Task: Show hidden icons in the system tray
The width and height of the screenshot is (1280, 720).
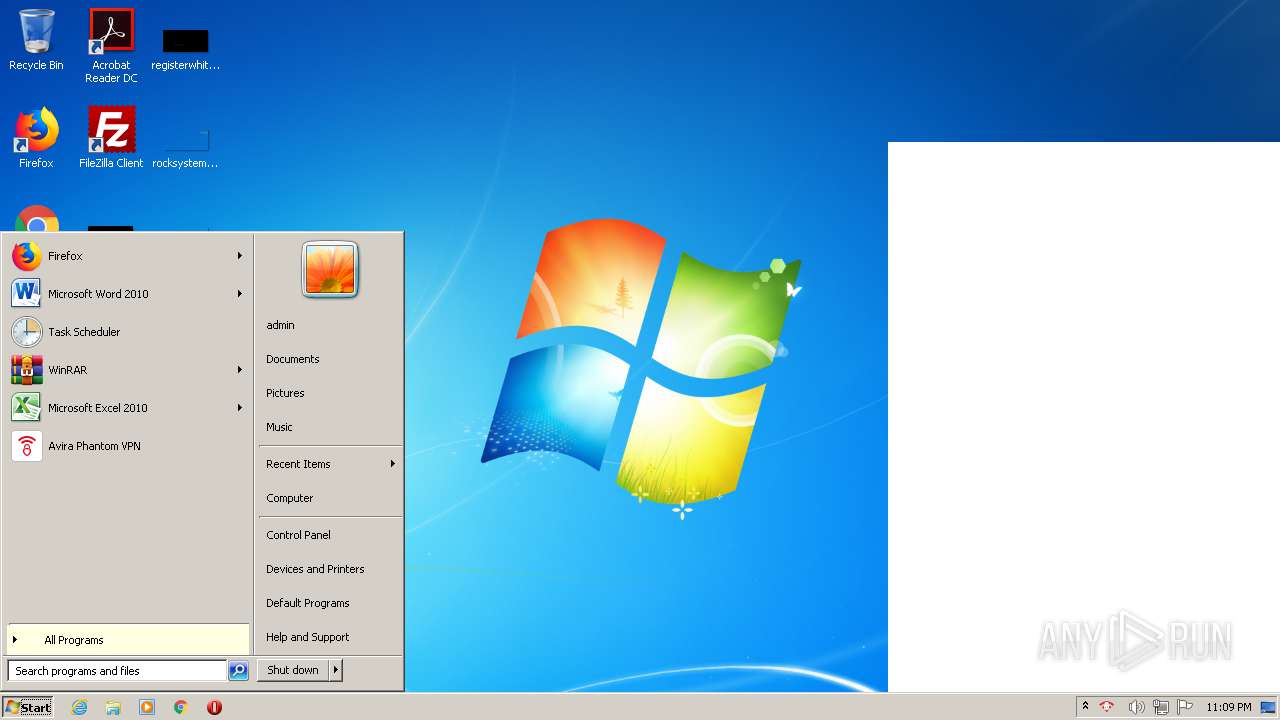Action: 1085,707
